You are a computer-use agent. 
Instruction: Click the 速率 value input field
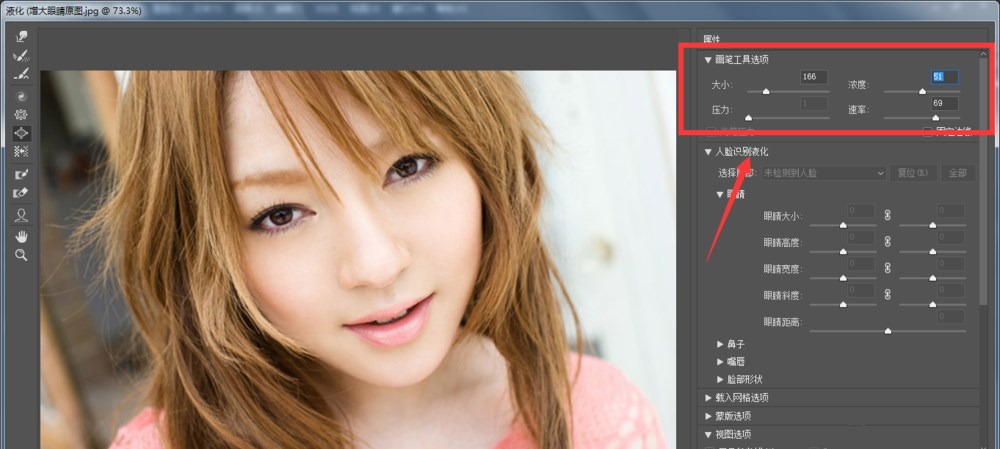(x=943, y=103)
